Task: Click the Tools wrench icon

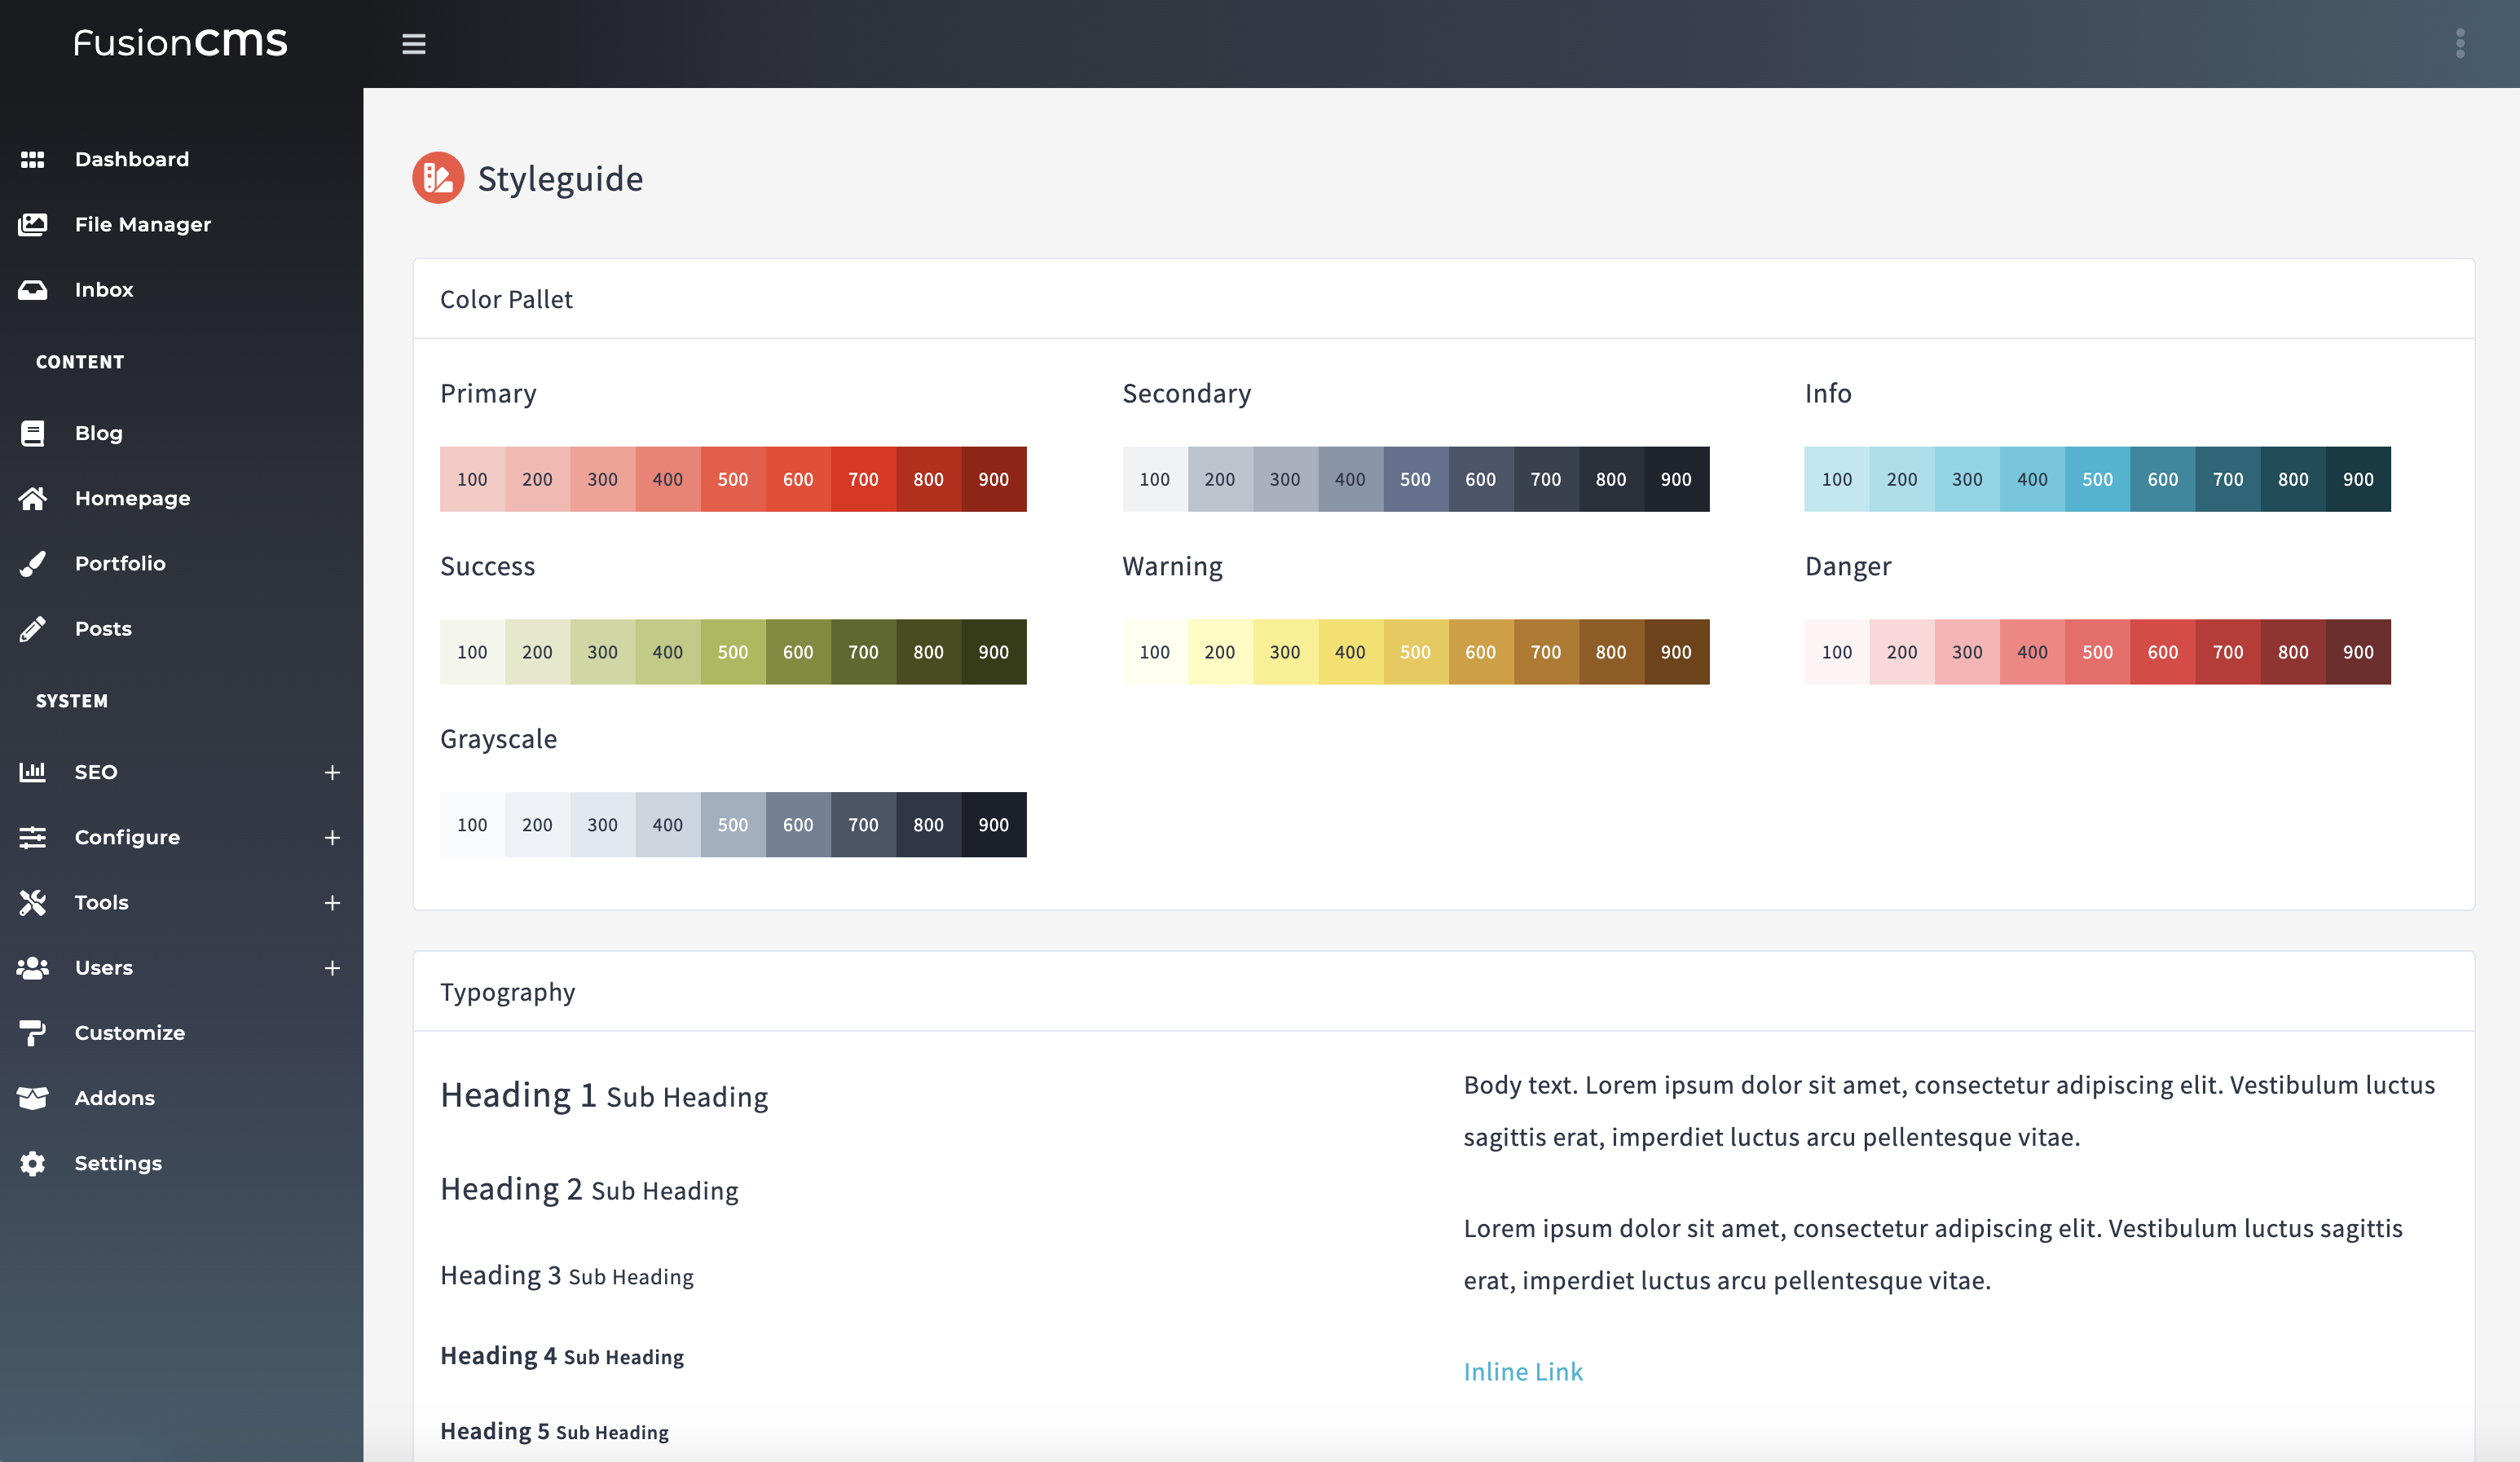Action: [x=32, y=902]
